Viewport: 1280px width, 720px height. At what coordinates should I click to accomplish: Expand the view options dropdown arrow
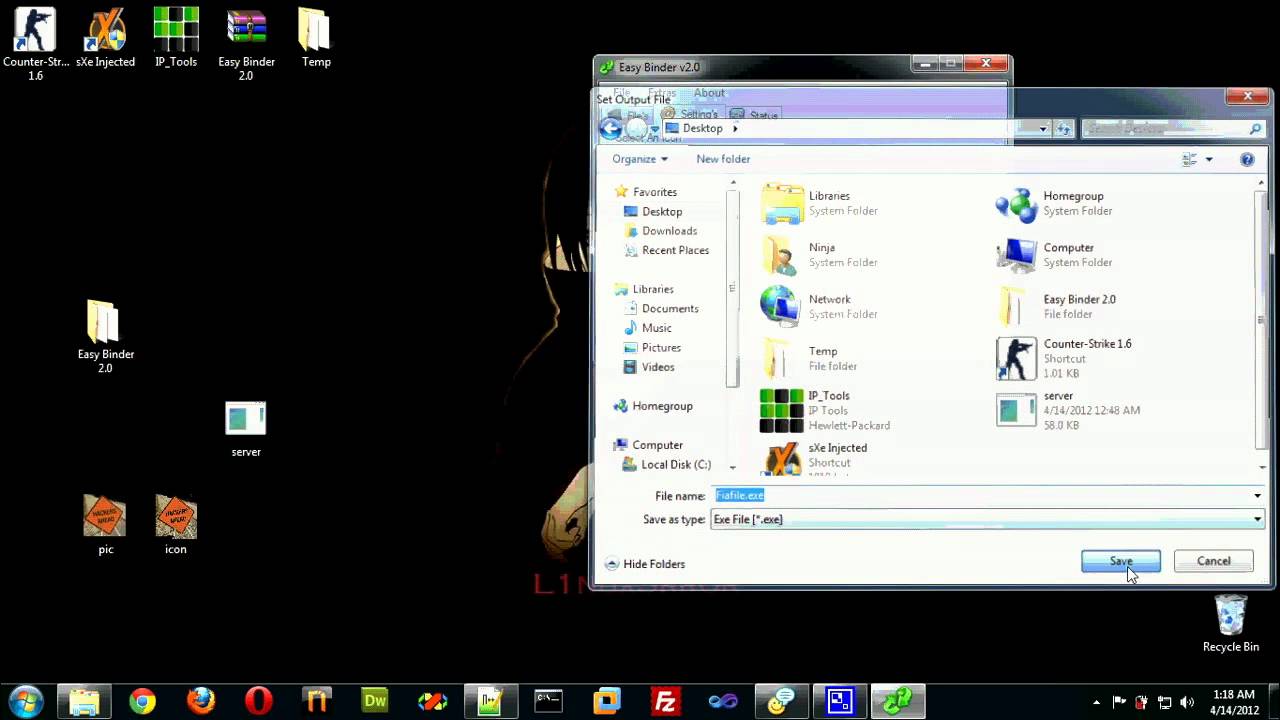[1208, 159]
